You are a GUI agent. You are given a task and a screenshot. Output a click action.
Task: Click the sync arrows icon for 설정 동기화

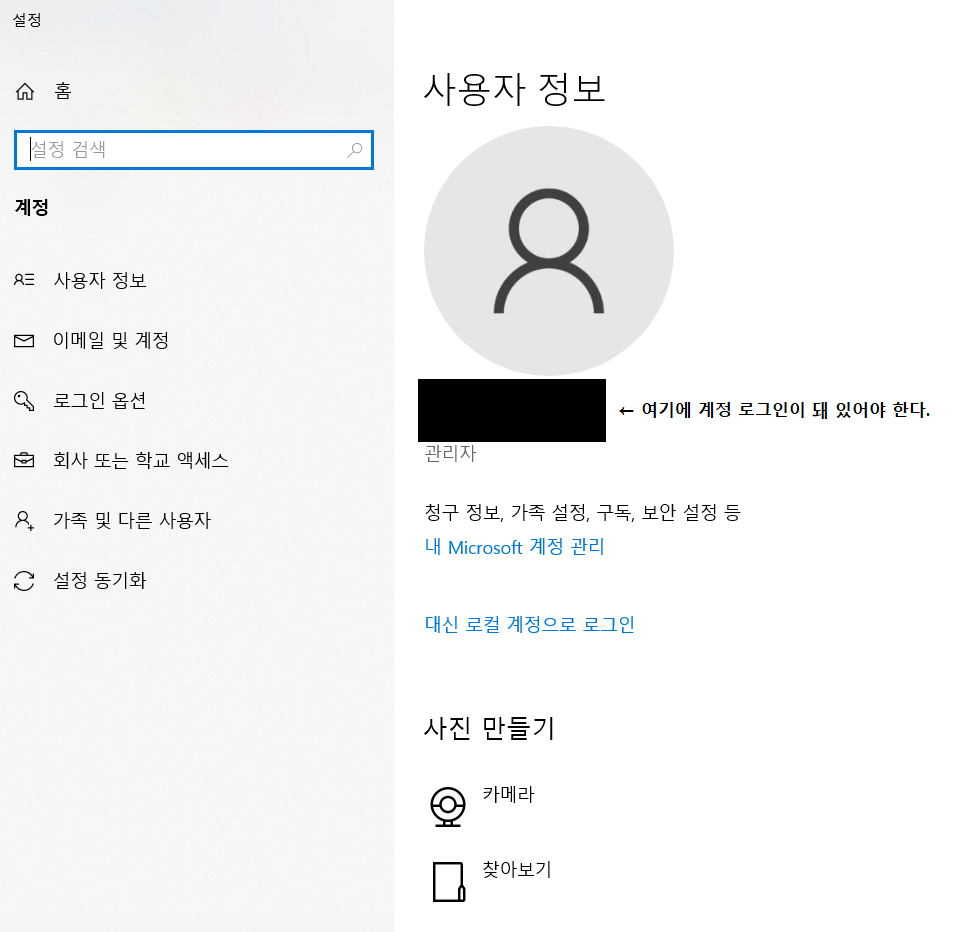coord(24,581)
